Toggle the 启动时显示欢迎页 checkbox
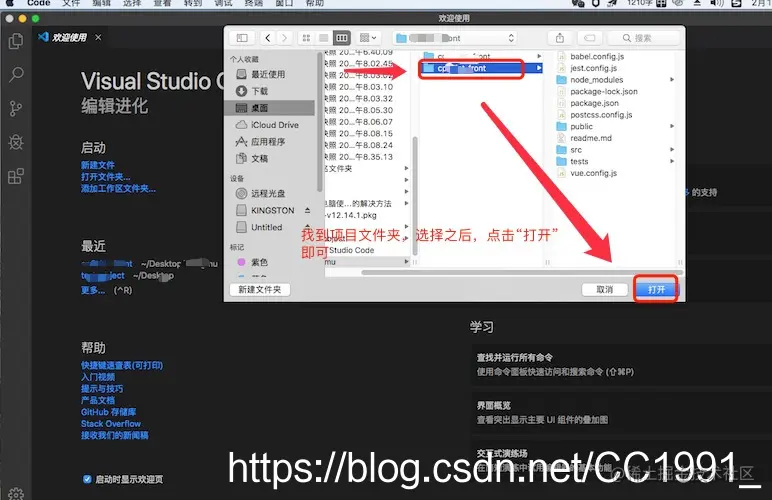772x500 pixels. point(87,479)
